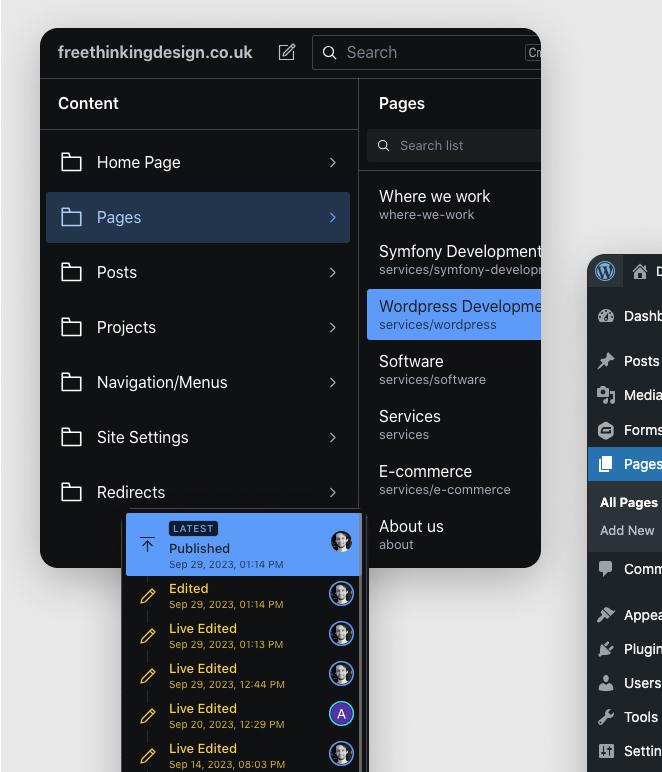
Task: Select Live Edited revision from Sep 20
Action: click(x=243, y=716)
